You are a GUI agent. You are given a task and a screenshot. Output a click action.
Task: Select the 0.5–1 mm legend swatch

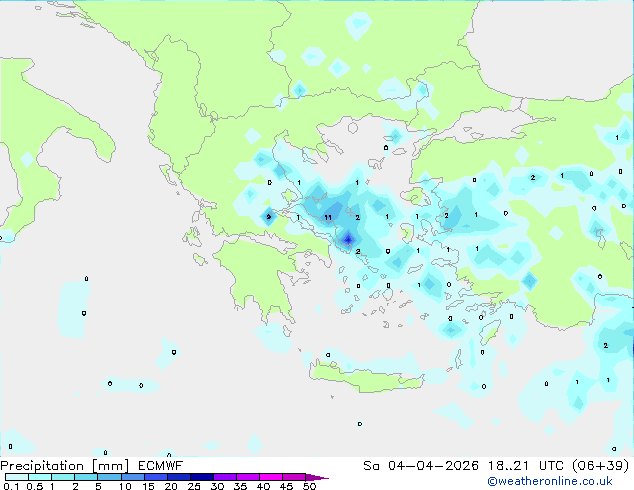pos(40,477)
